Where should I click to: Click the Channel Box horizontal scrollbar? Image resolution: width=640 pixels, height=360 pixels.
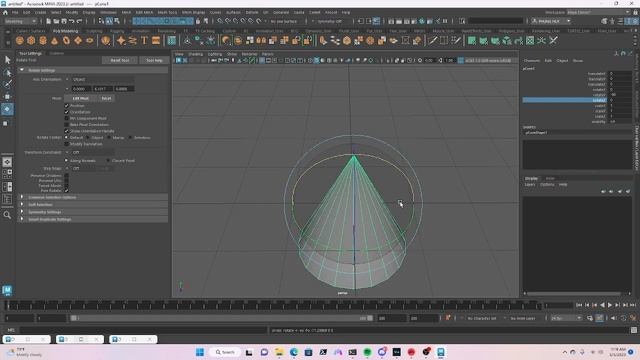coord(573,293)
